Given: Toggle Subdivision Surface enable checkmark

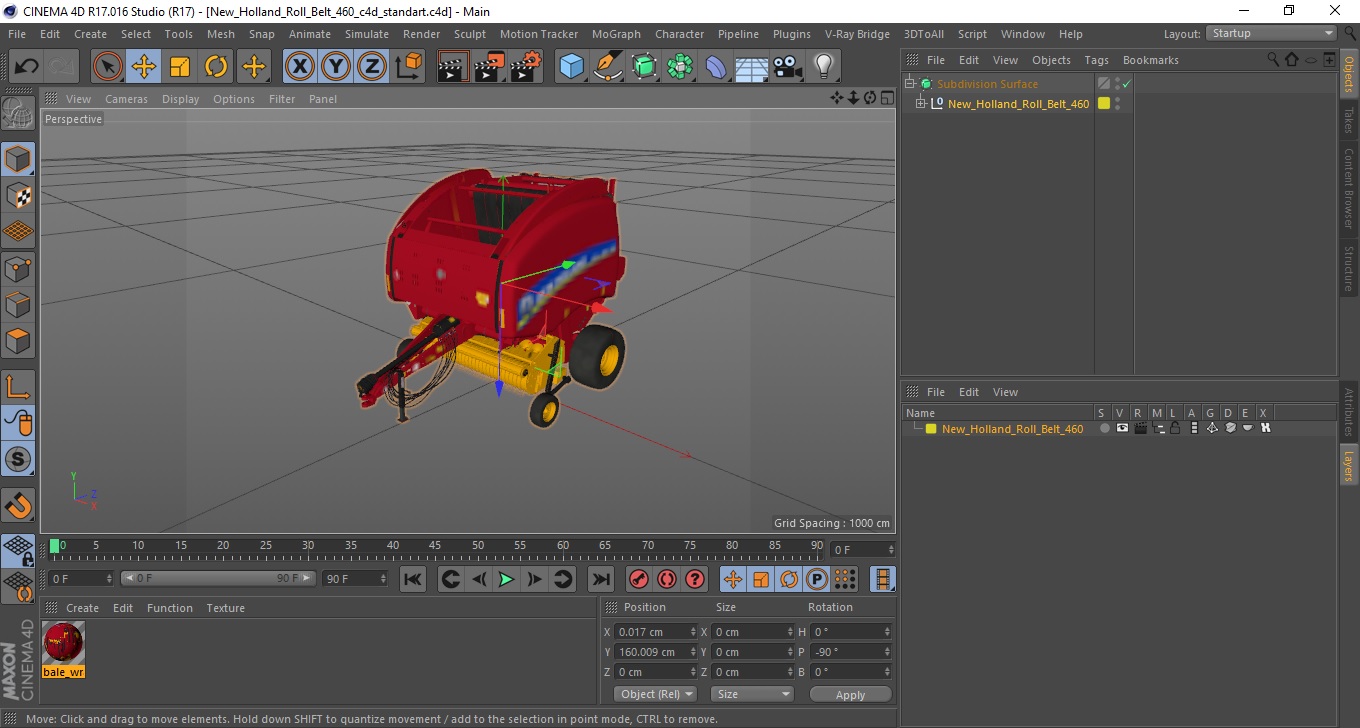Looking at the screenshot, I should tap(1126, 84).
